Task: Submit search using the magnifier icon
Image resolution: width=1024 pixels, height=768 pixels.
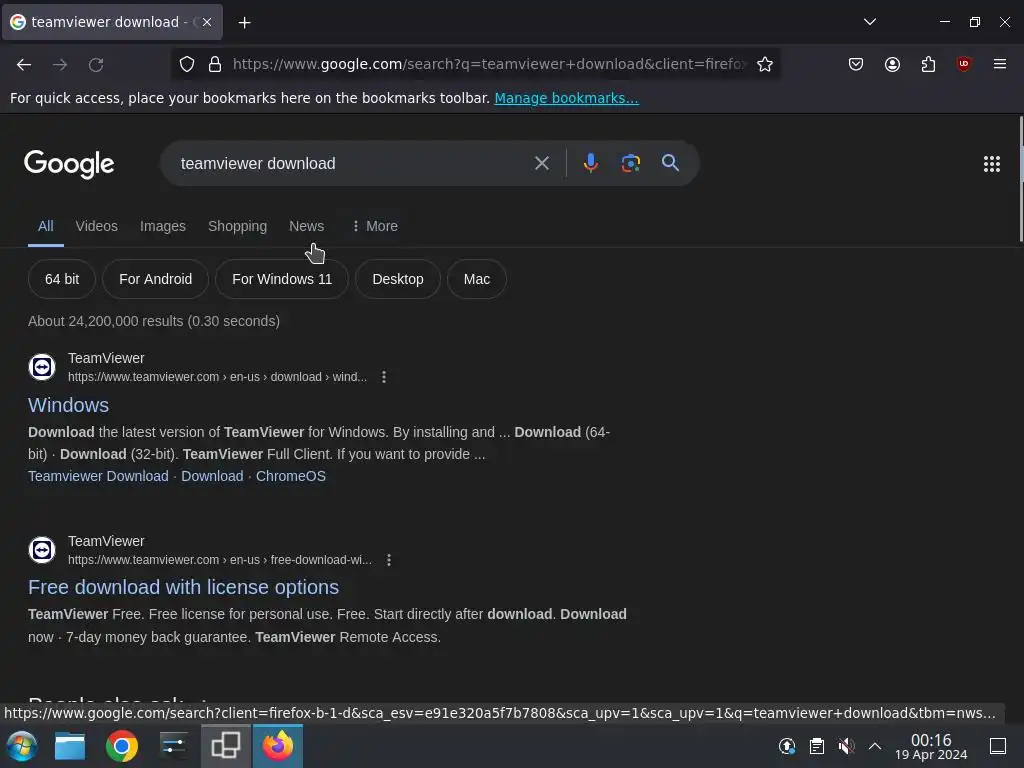Action: (670, 163)
